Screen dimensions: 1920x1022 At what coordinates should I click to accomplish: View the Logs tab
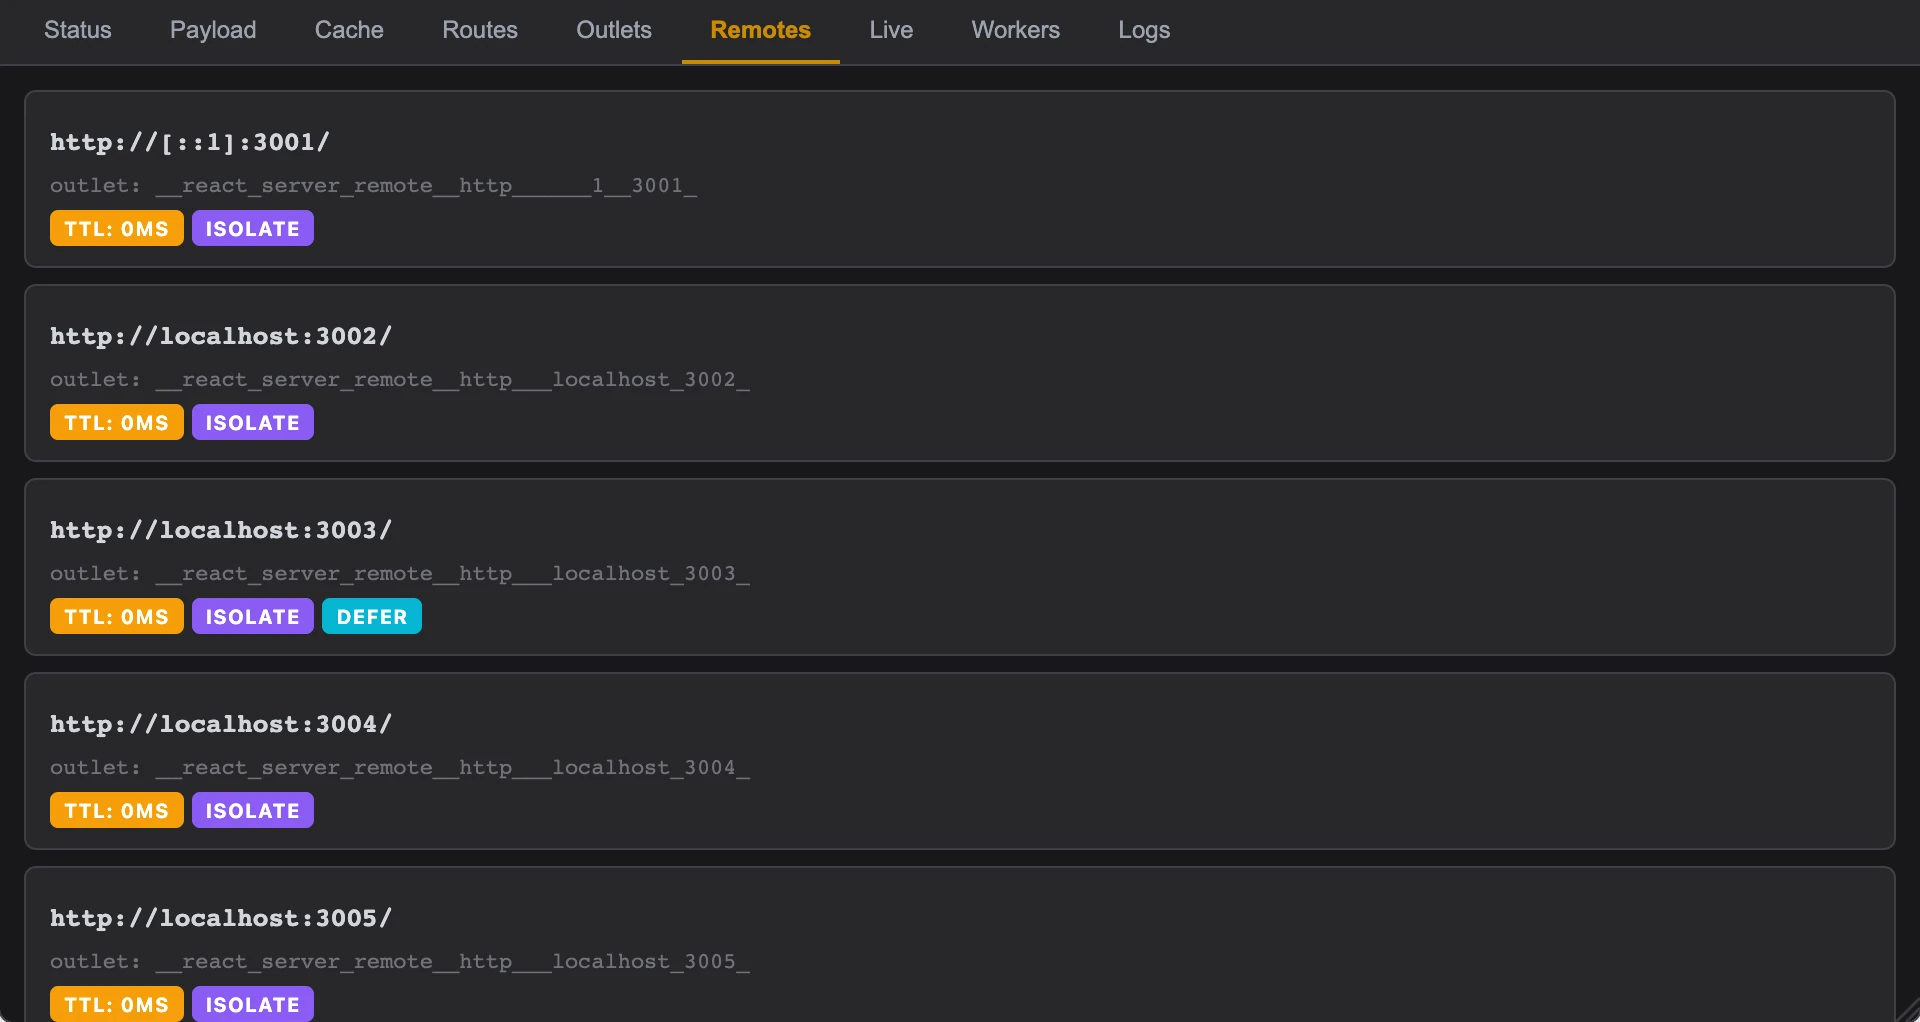coord(1144,30)
